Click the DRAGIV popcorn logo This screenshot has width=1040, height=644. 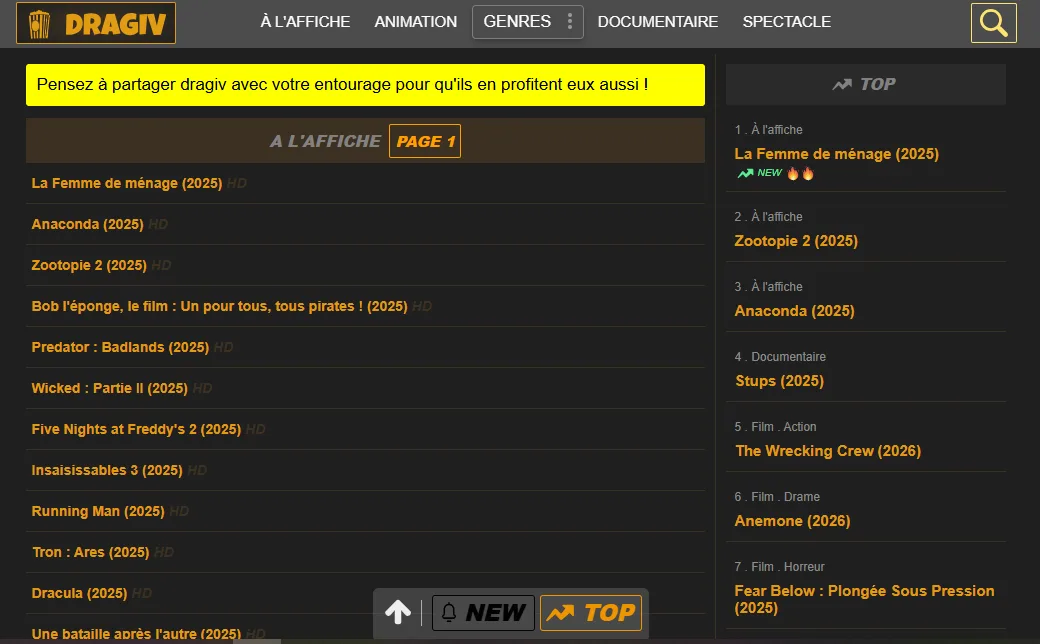tap(96, 23)
